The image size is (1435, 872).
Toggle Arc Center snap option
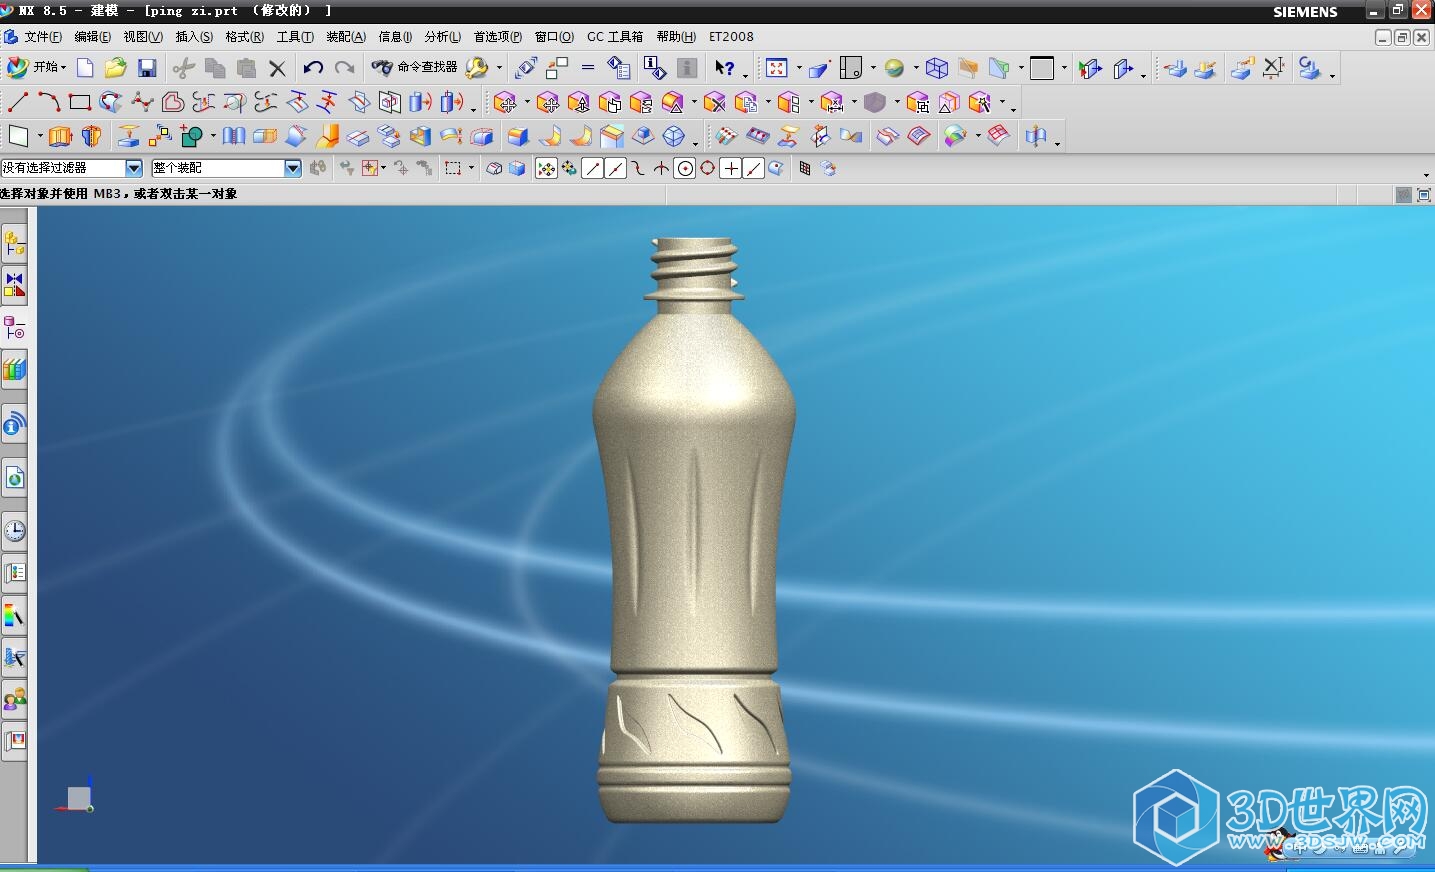pos(685,169)
